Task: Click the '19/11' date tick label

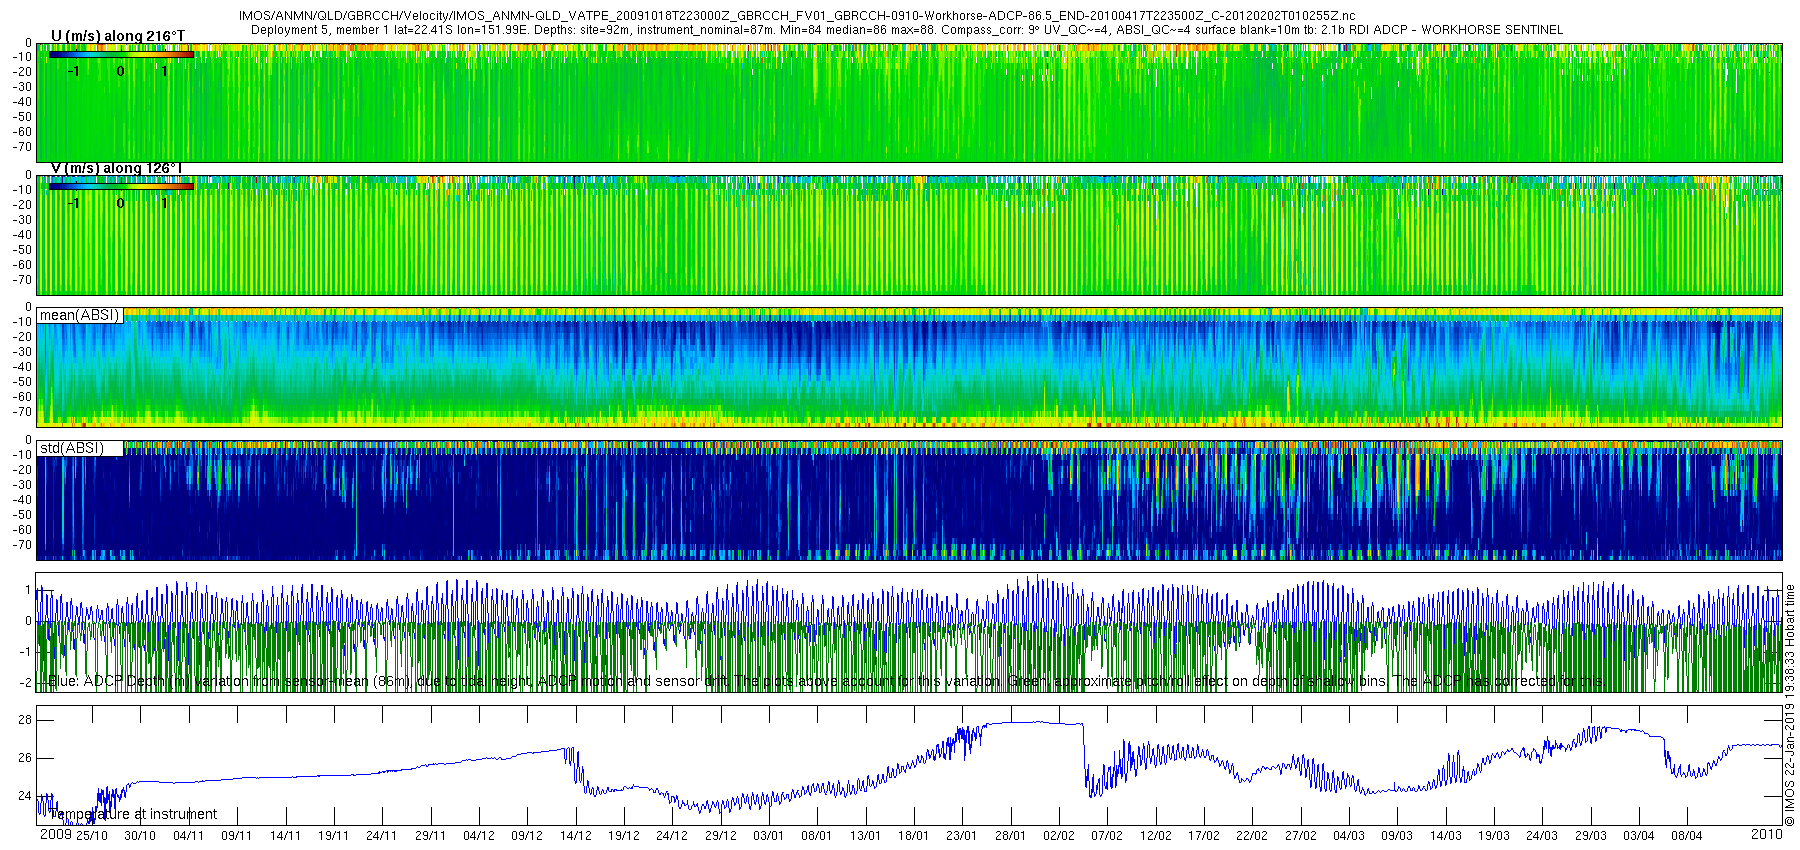Action: [x=334, y=836]
